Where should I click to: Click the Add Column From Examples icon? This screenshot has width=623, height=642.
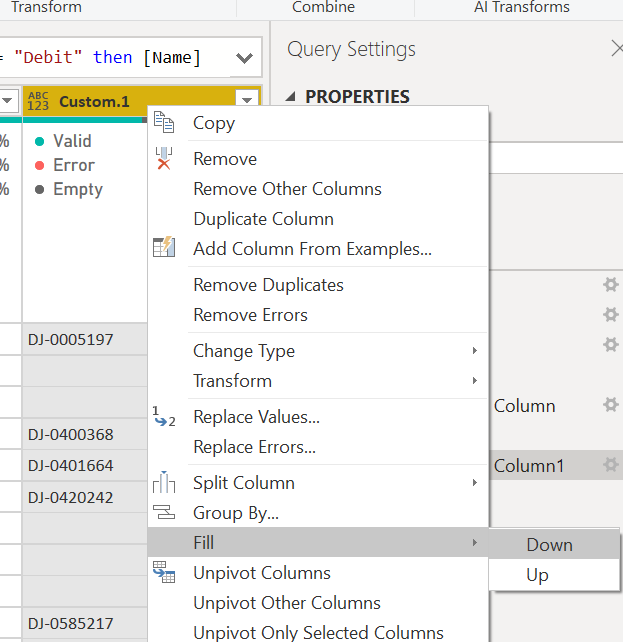[164, 248]
